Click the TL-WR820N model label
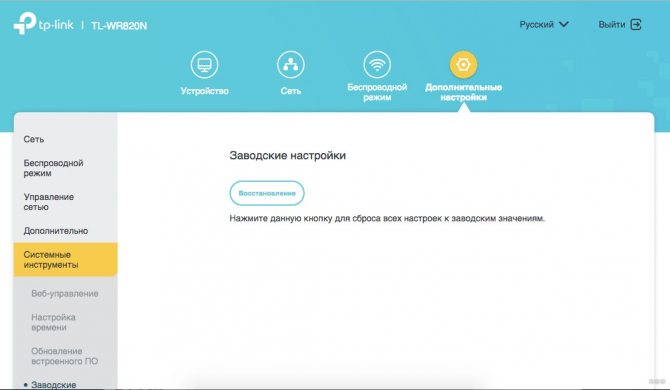670x390 pixels. coord(119,26)
